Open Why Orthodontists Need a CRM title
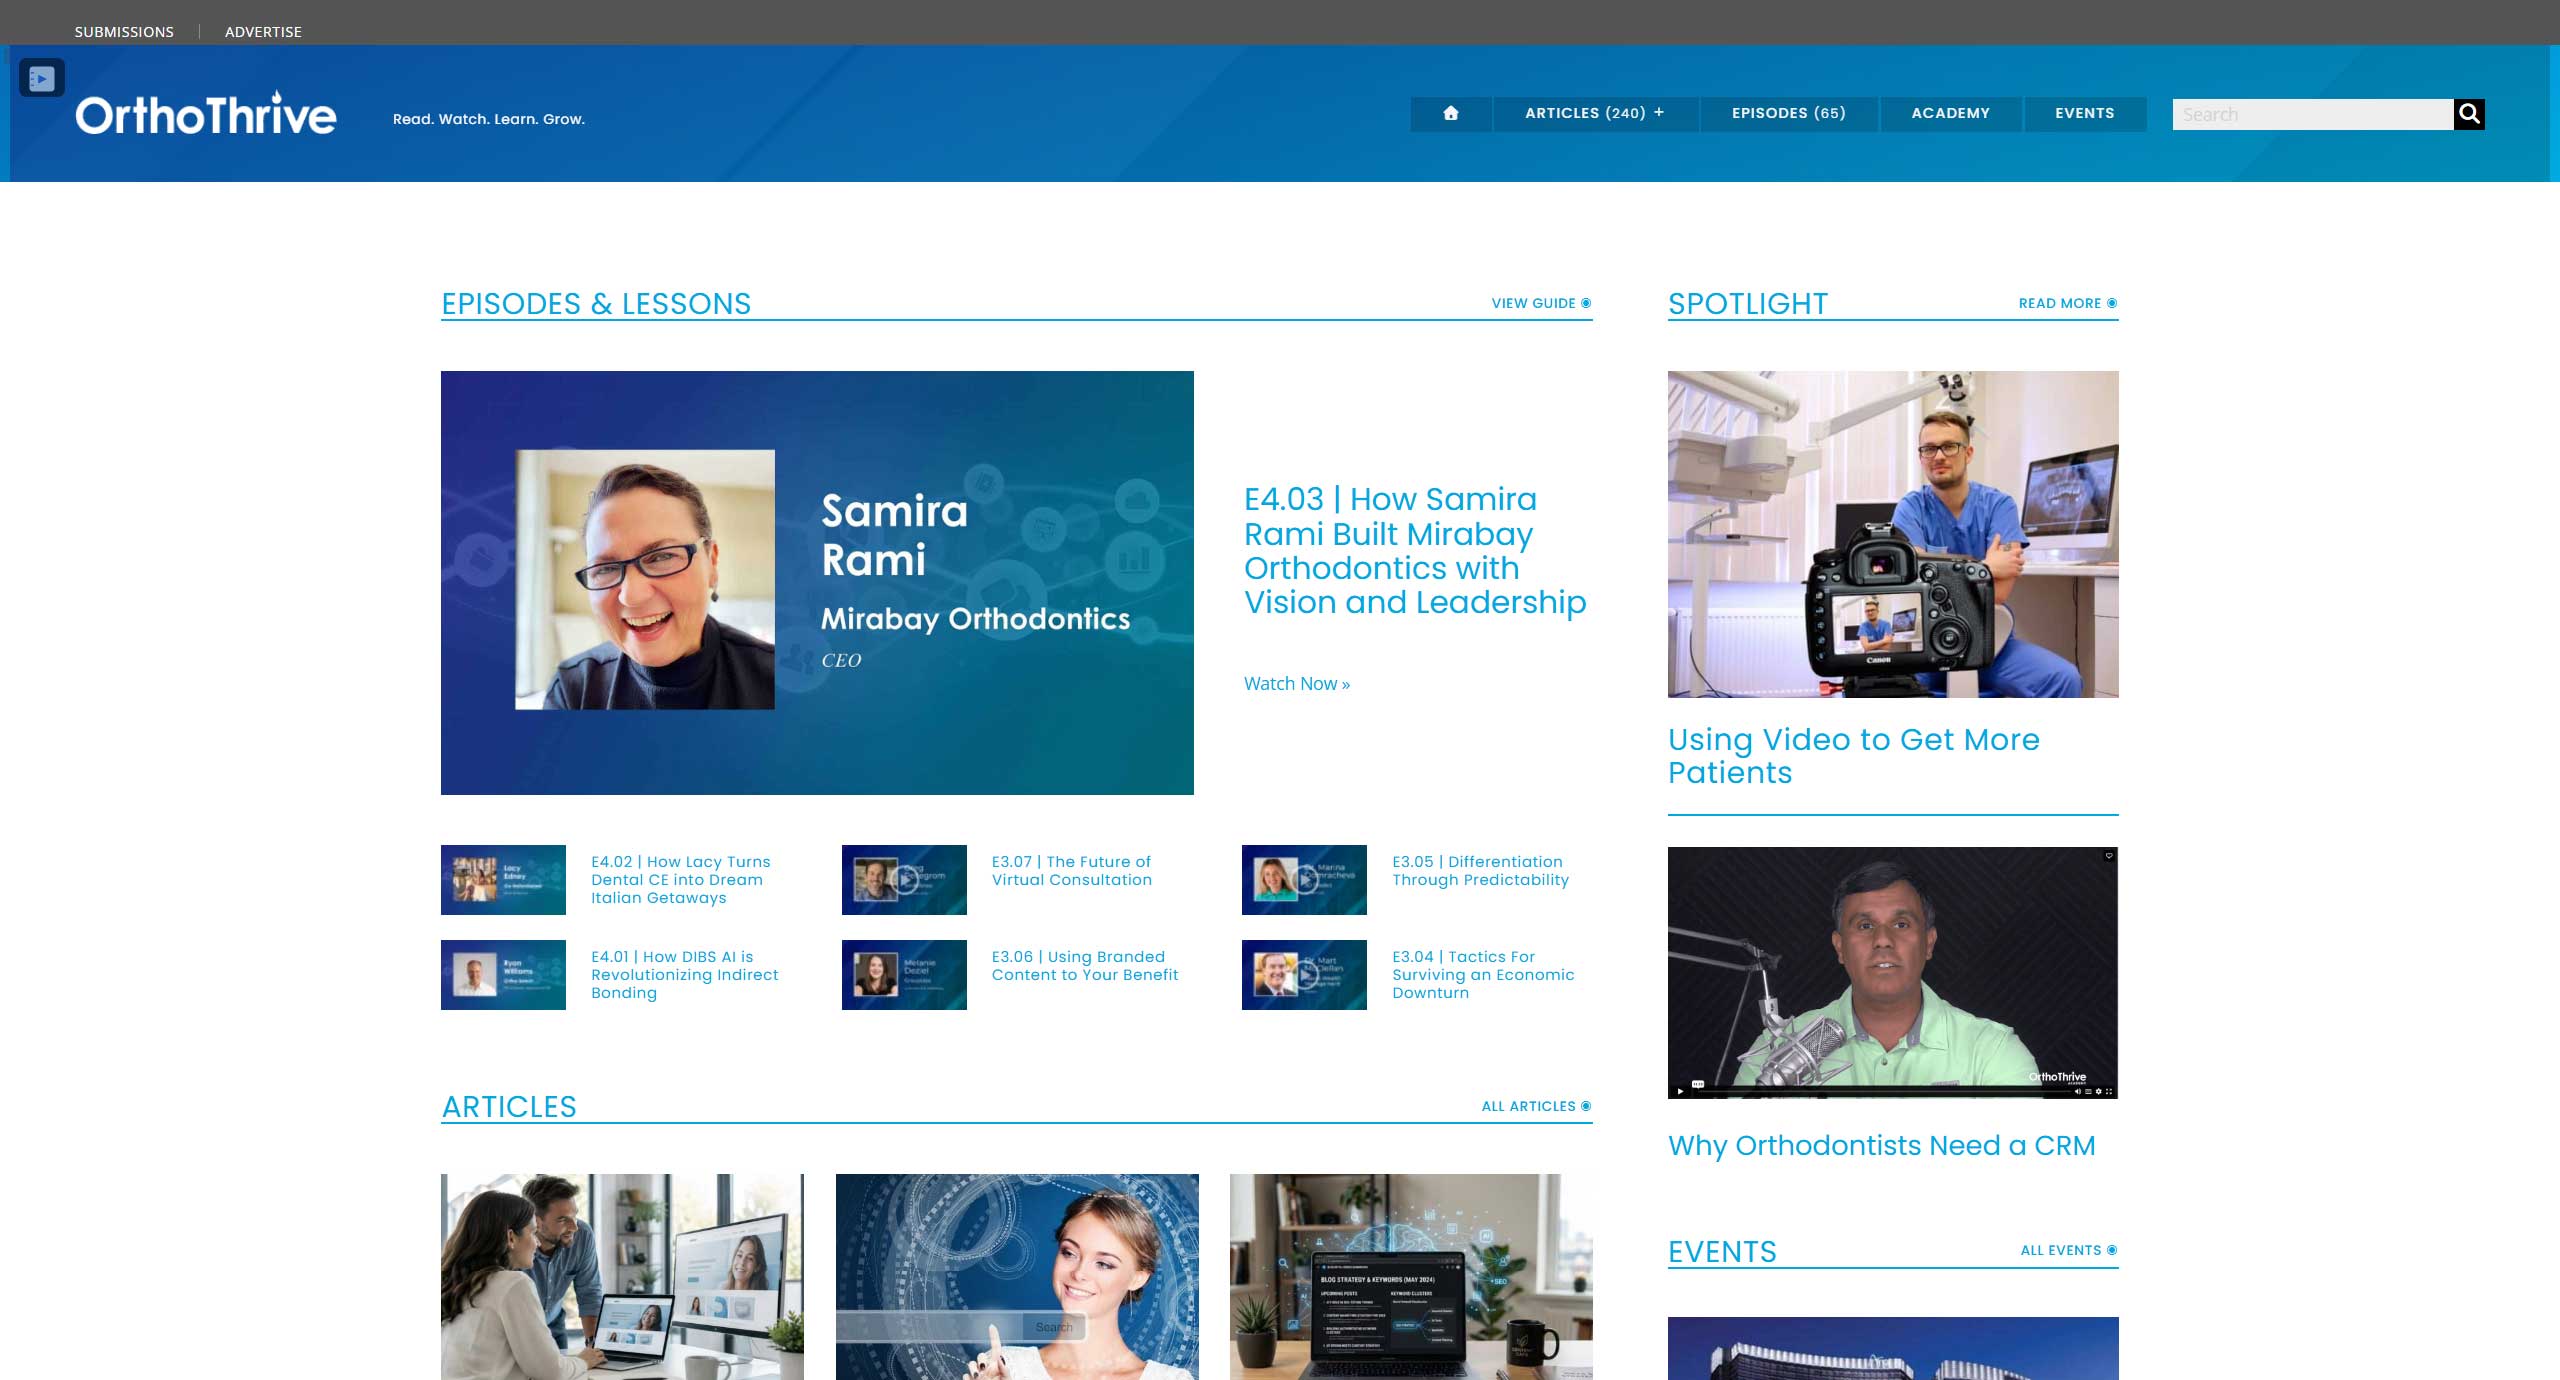 [1881, 1146]
